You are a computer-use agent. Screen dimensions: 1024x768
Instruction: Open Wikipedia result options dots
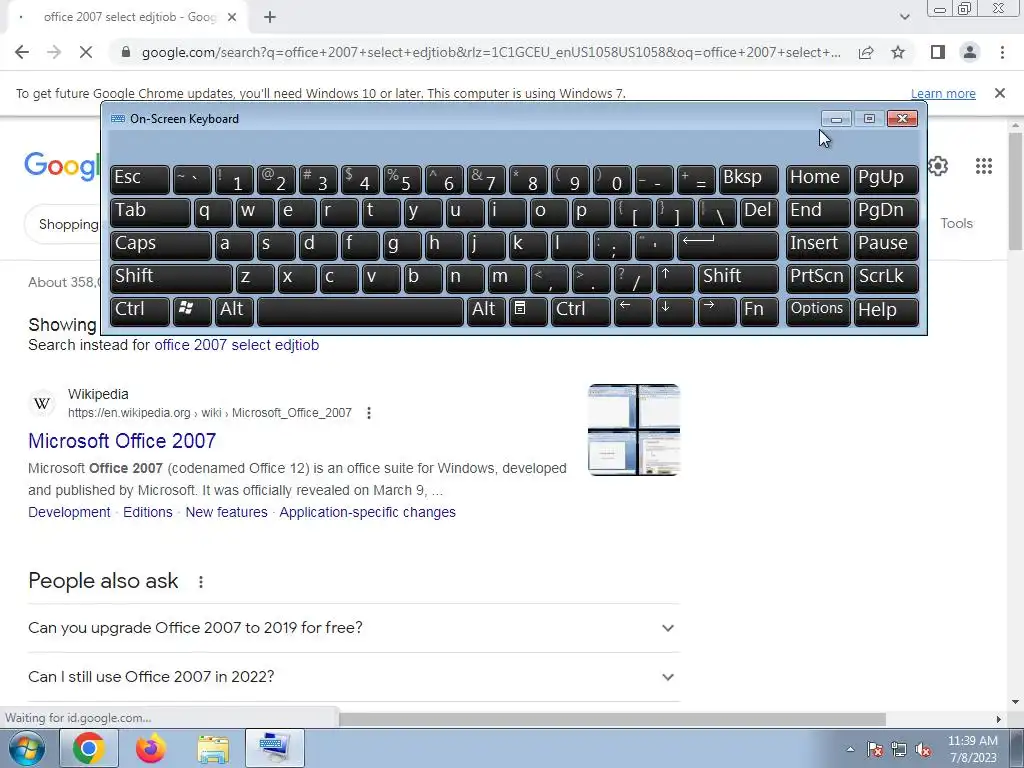point(369,413)
